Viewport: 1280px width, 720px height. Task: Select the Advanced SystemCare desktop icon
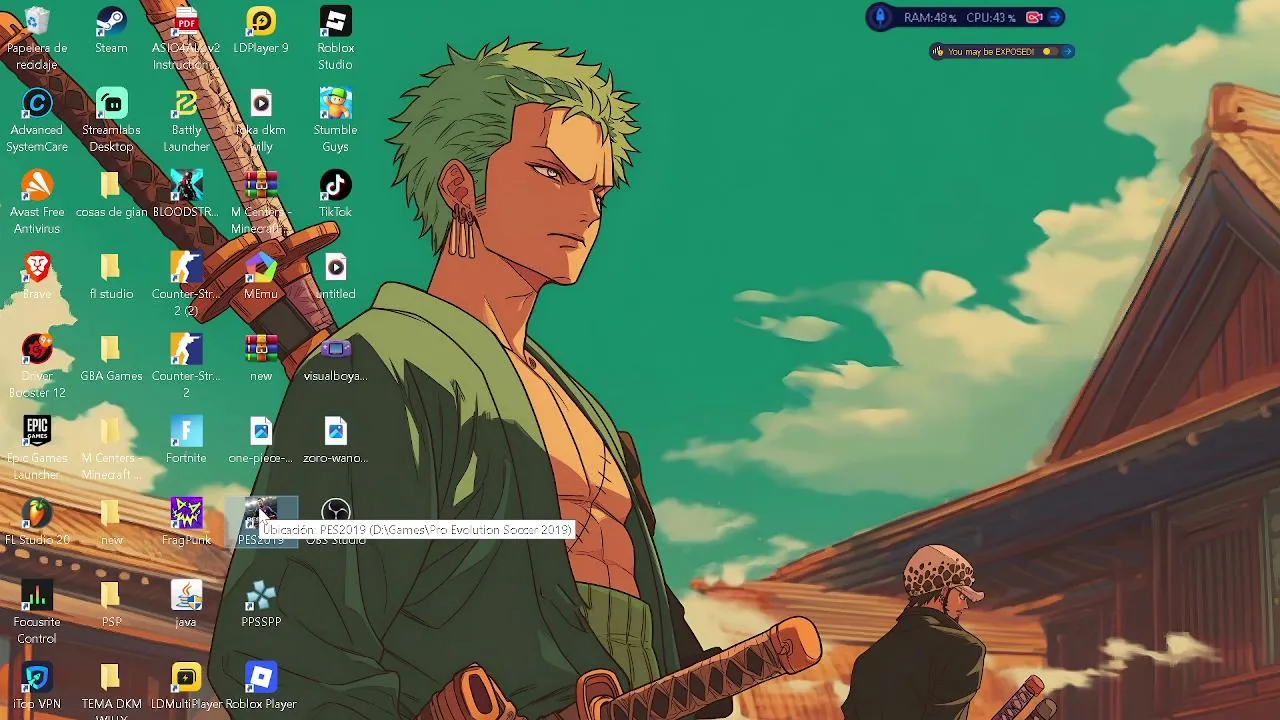pyautogui.click(x=37, y=120)
